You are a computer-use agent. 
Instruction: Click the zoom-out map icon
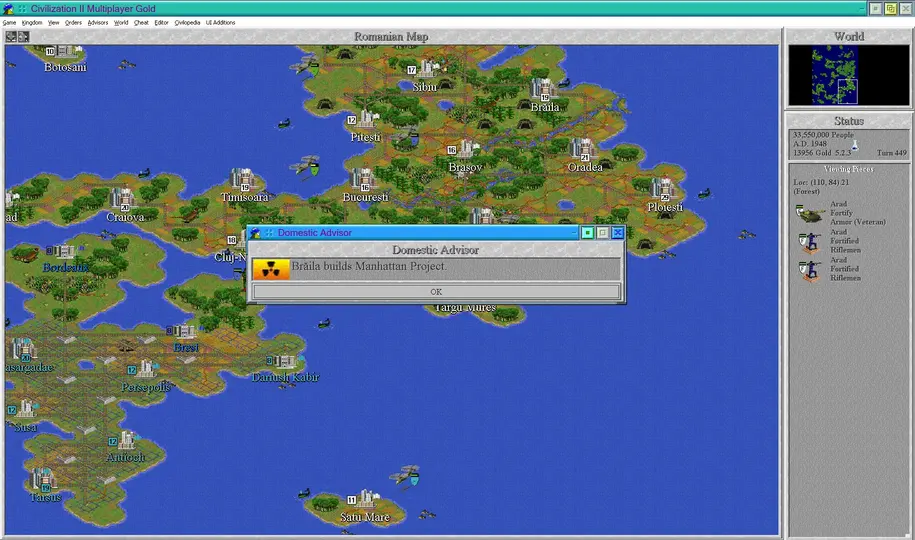[23, 37]
